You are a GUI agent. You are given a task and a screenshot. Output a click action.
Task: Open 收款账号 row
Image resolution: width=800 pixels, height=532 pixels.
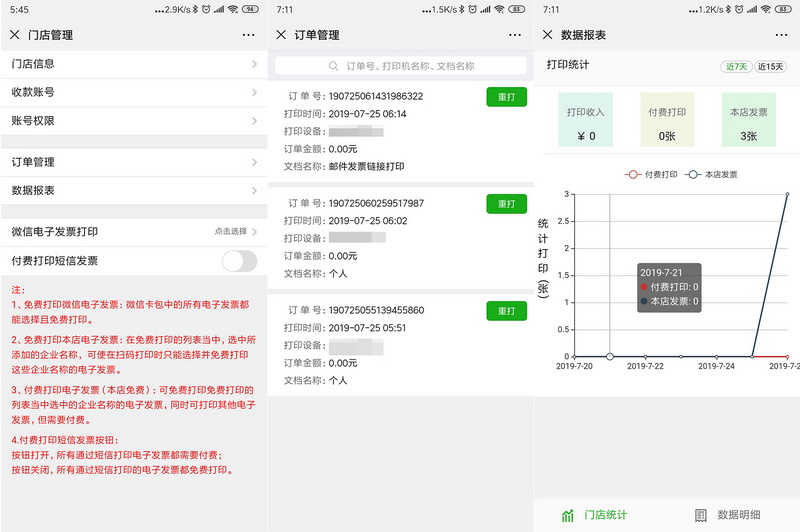(134, 92)
